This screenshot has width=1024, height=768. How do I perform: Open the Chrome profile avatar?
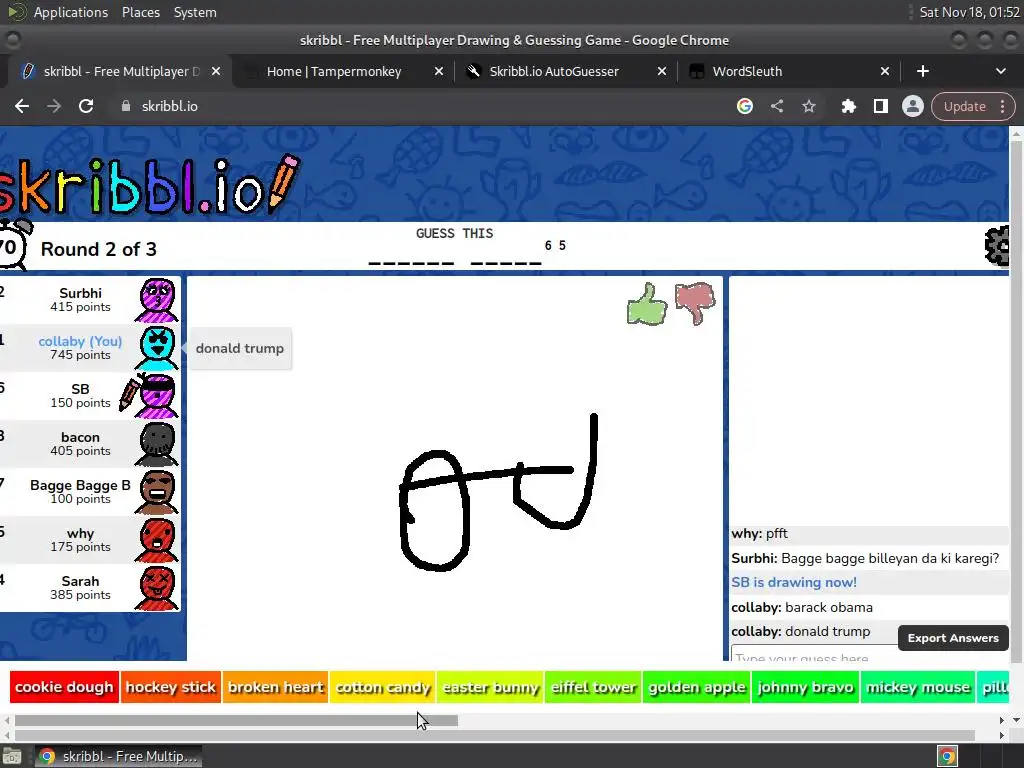point(912,106)
